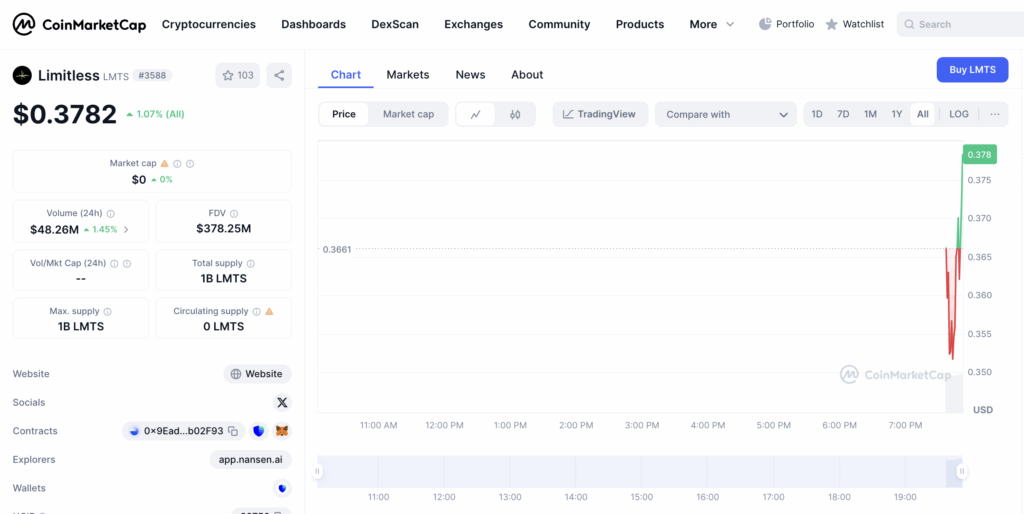Click the right handle of time range slider
This screenshot has width=1024, height=514.
pos(961,471)
